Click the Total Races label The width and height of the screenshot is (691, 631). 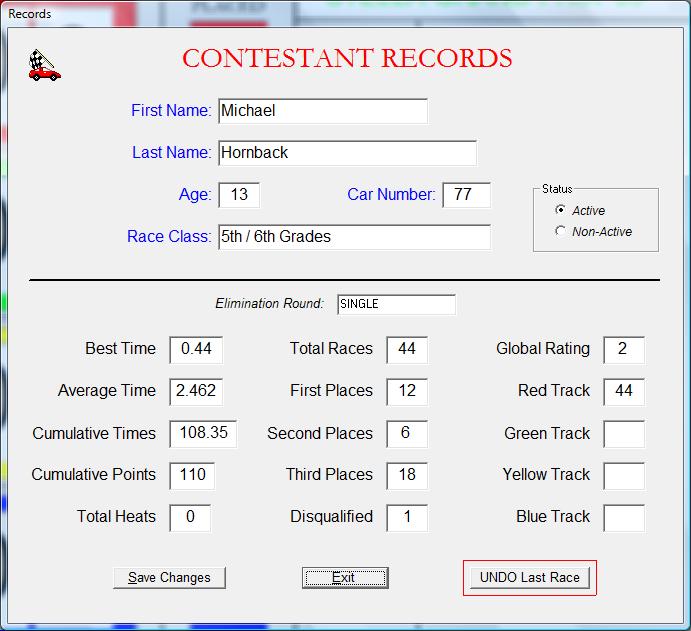331,349
